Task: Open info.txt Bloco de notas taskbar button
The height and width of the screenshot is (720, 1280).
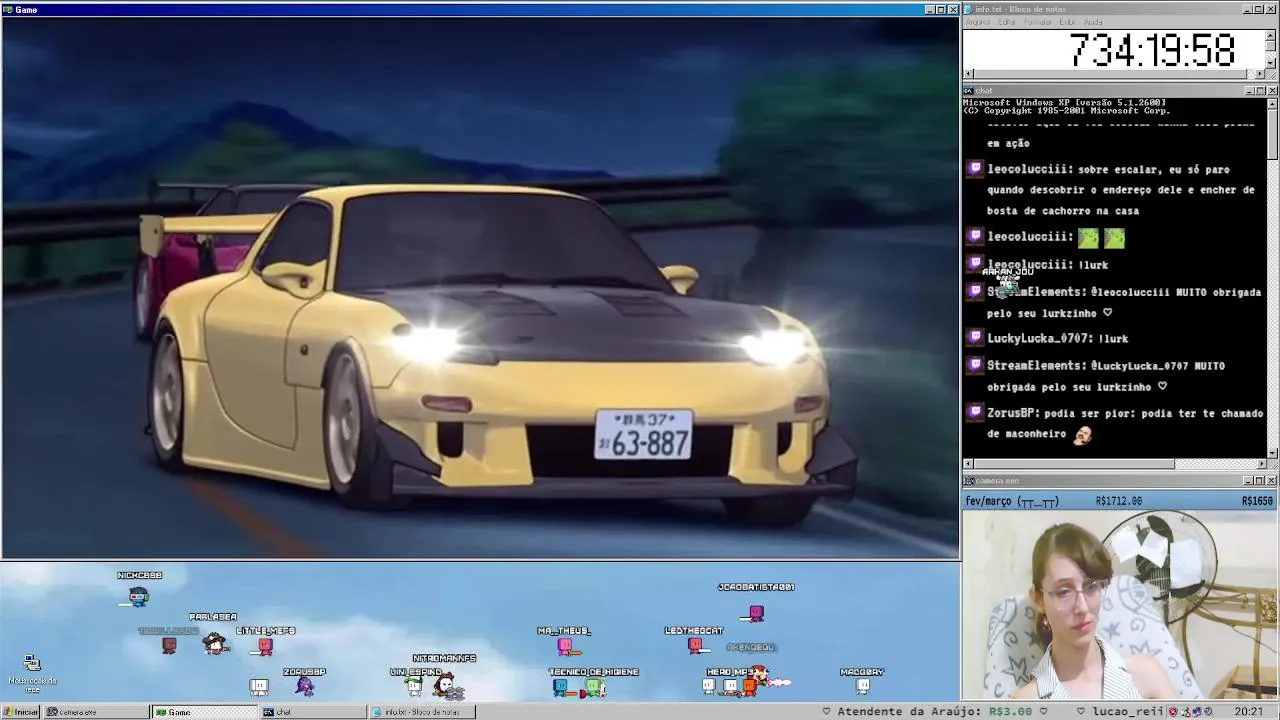Action: [422, 712]
